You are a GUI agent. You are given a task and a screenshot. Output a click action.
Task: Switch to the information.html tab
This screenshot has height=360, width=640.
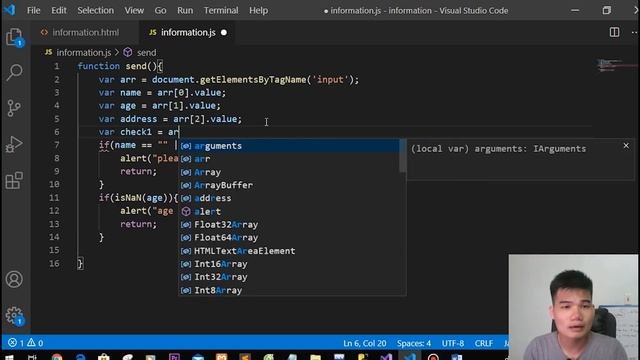[x=84, y=32]
